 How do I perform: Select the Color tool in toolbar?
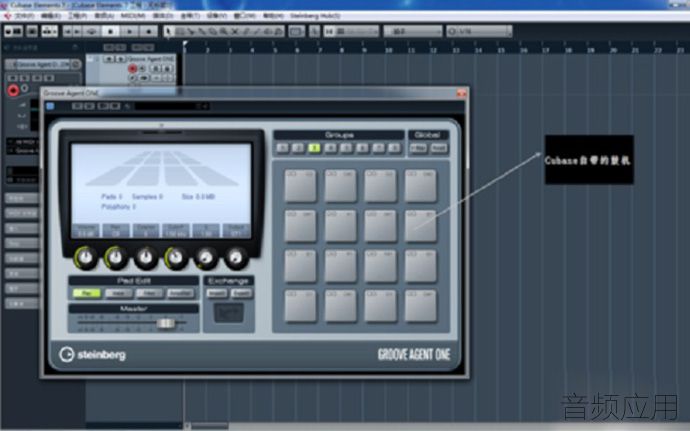coord(279,31)
